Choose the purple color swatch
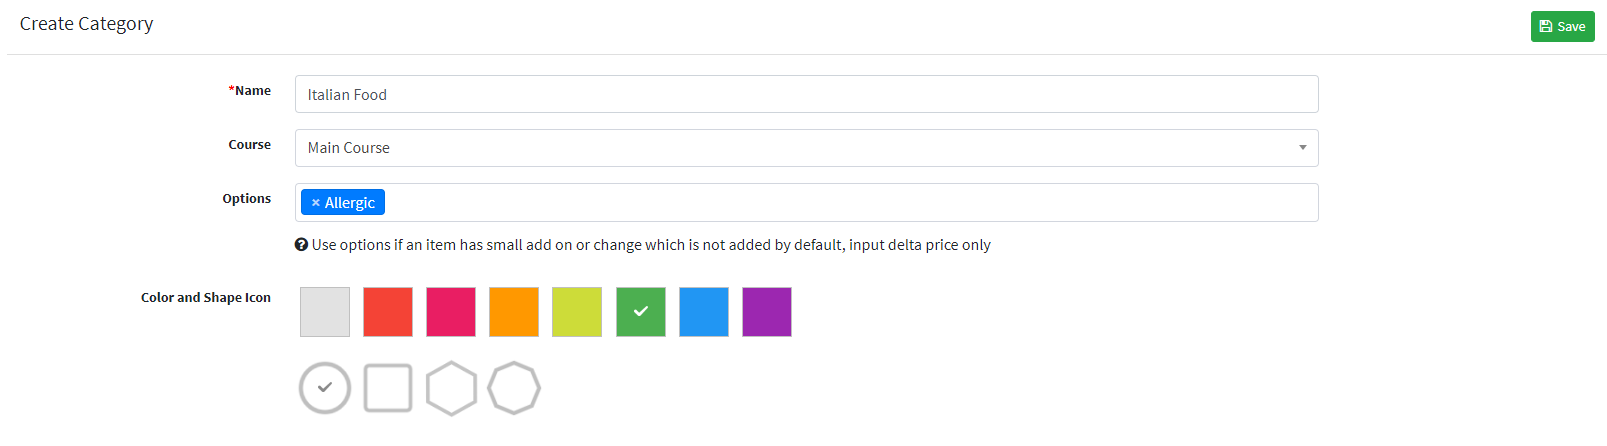This screenshot has width=1607, height=446. [767, 312]
